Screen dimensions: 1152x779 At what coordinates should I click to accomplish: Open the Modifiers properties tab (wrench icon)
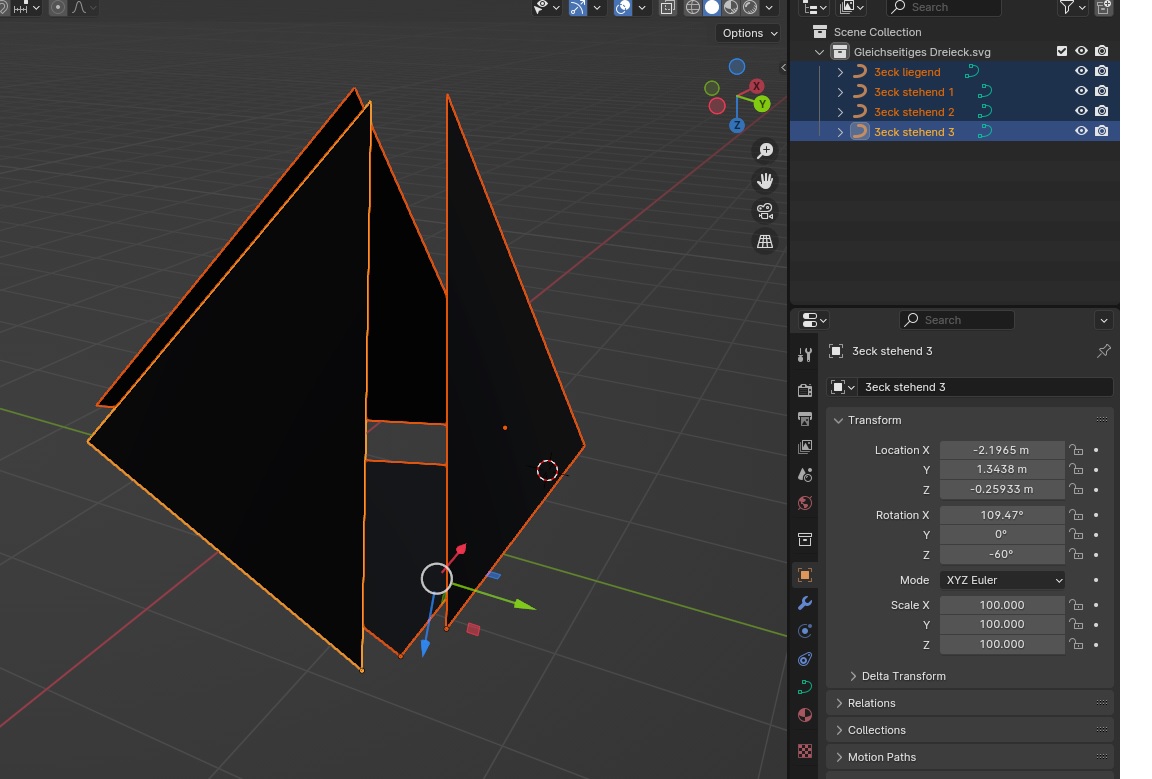click(805, 603)
